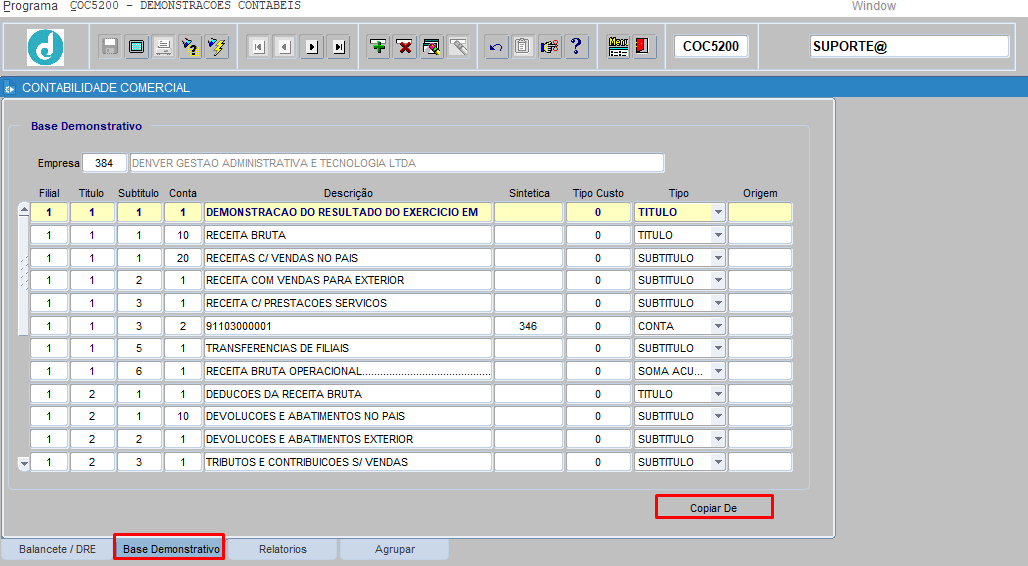
Task: Click the clear record eraser icon
Action: click(432, 47)
